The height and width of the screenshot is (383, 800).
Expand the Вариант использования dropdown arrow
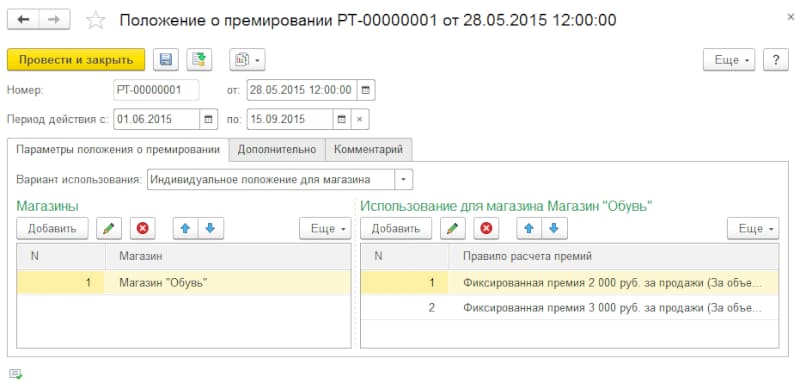click(x=404, y=180)
